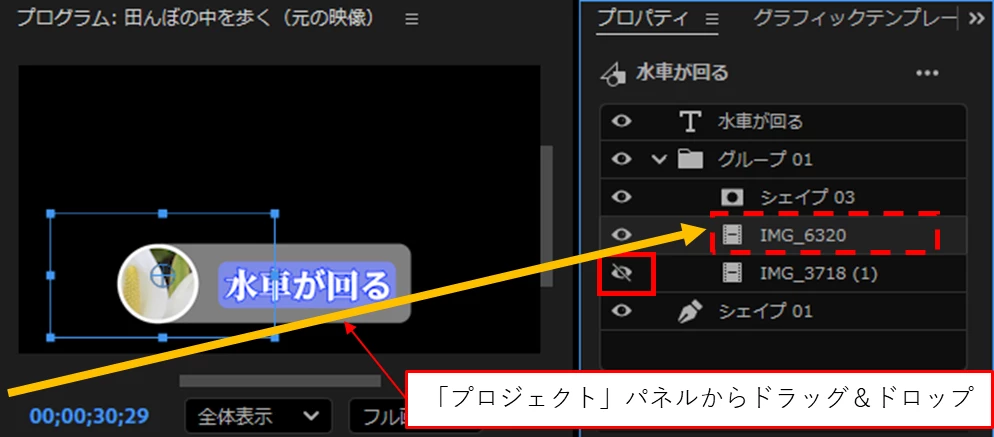Show the hidden IMG_3718 (1) layer
The width and height of the screenshot is (994, 437).
coord(622,273)
